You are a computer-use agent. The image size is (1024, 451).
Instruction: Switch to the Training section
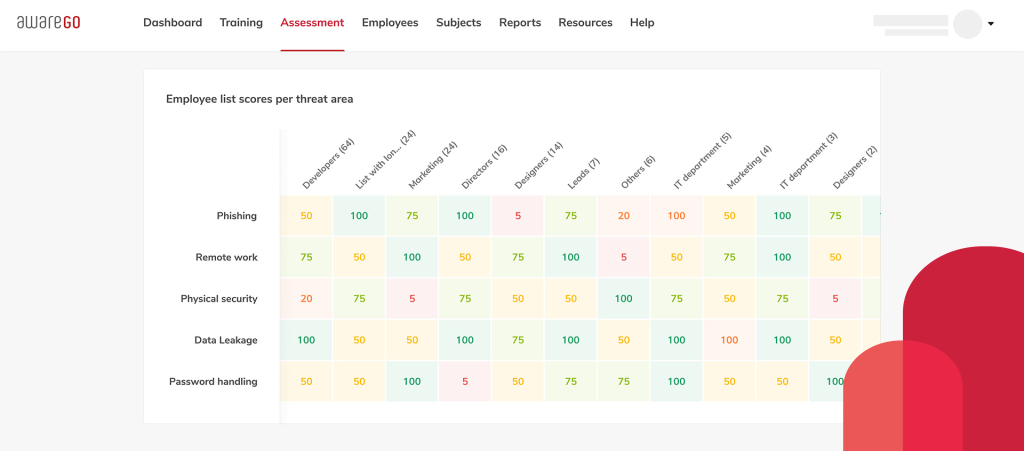241,22
